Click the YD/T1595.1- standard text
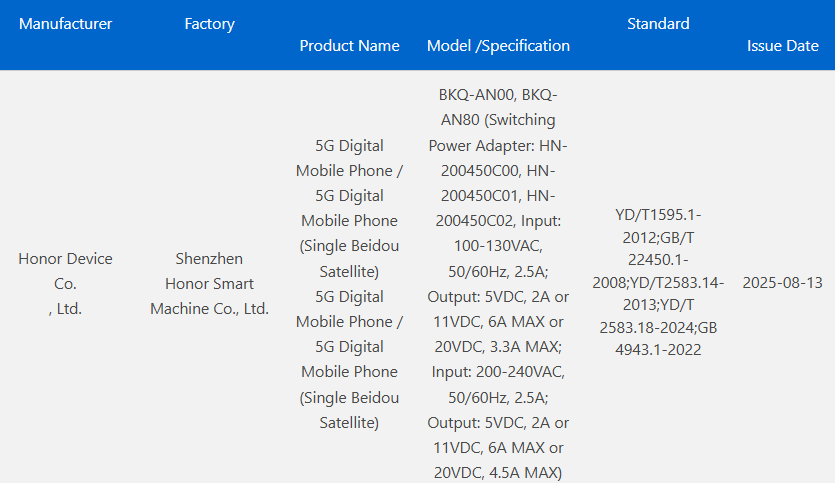 658,215
